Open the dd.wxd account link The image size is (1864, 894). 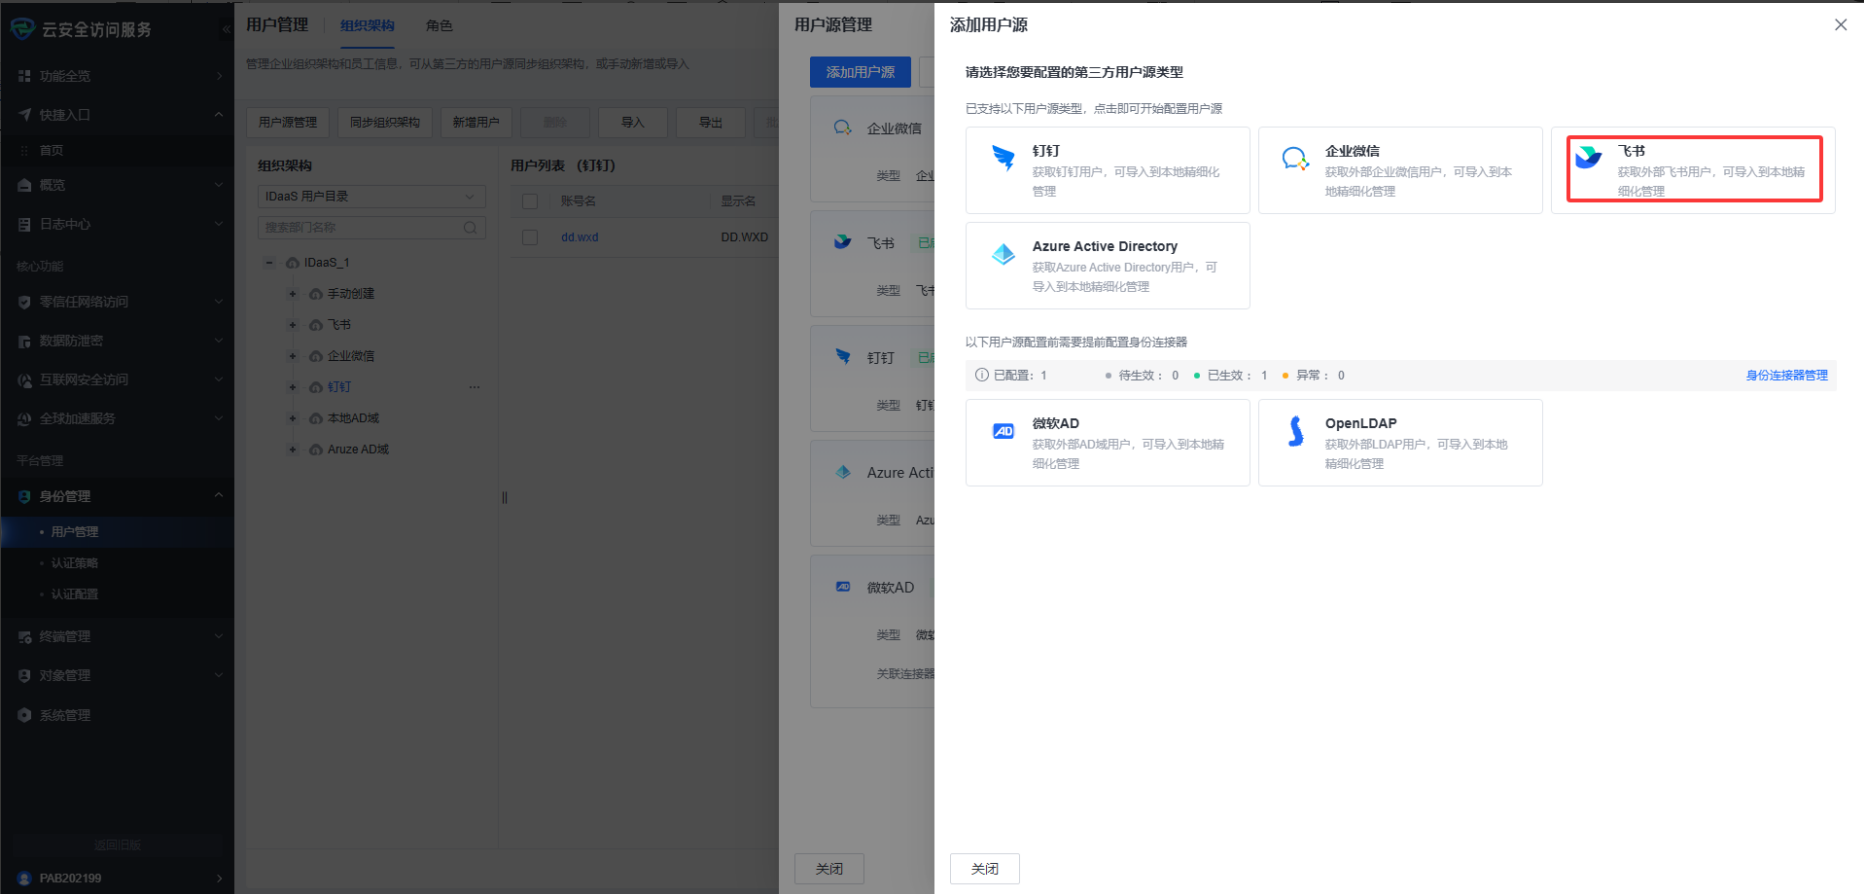pos(579,238)
